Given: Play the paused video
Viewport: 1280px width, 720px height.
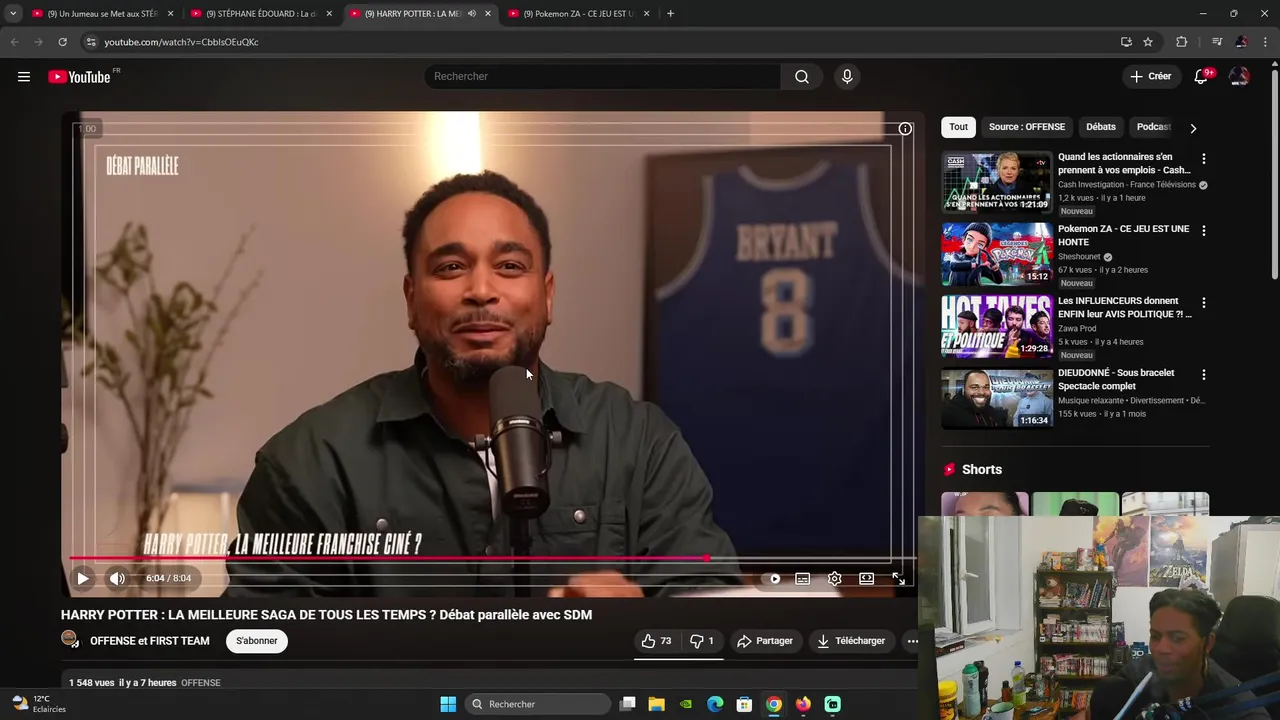Looking at the screenshot, I should [83, 578].
